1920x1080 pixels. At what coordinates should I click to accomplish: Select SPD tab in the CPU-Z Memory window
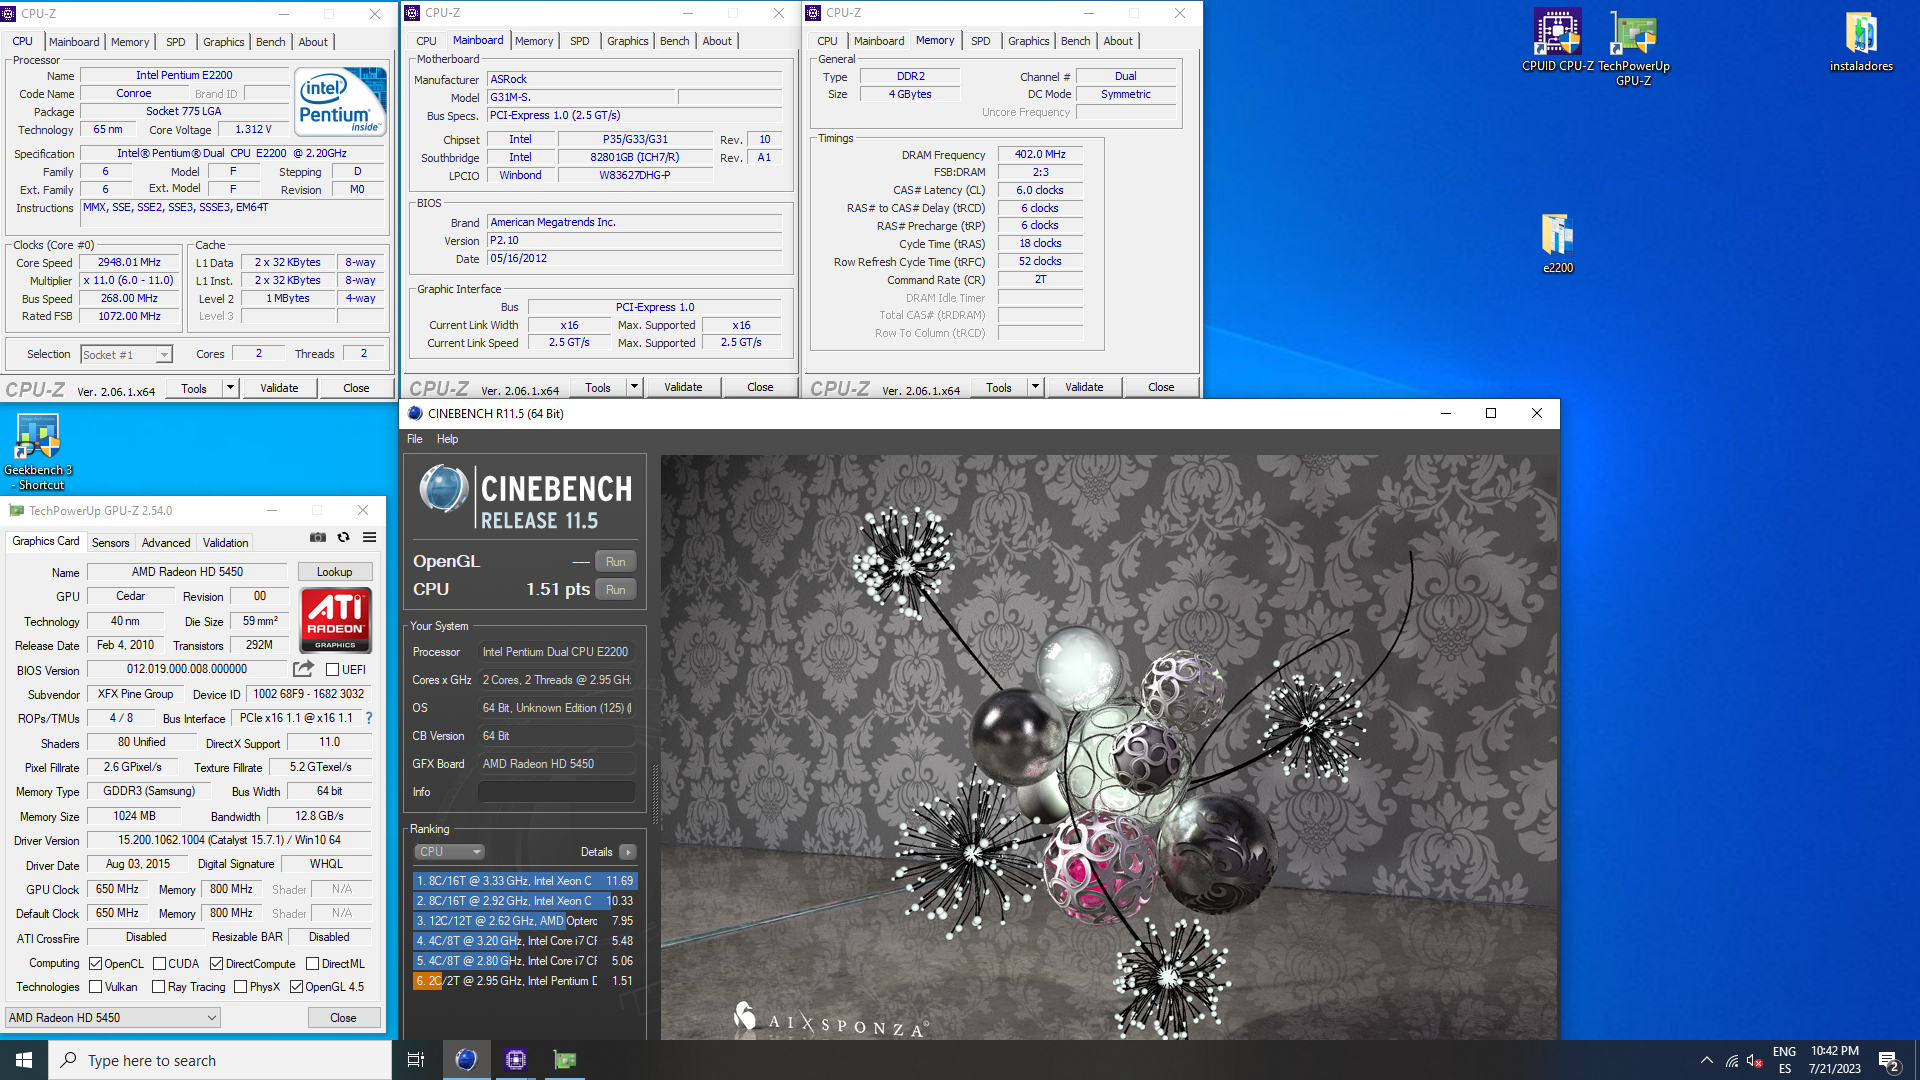tap(981, 41)
